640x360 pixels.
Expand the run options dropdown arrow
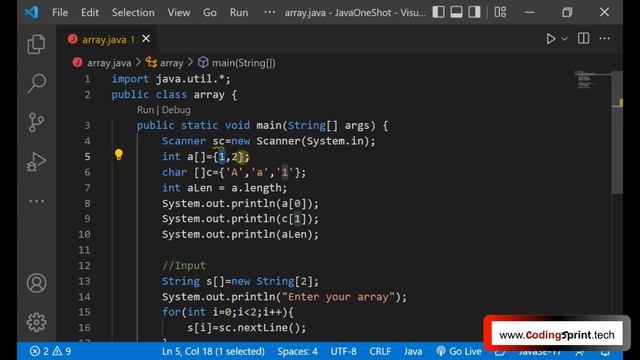[564, 39]
